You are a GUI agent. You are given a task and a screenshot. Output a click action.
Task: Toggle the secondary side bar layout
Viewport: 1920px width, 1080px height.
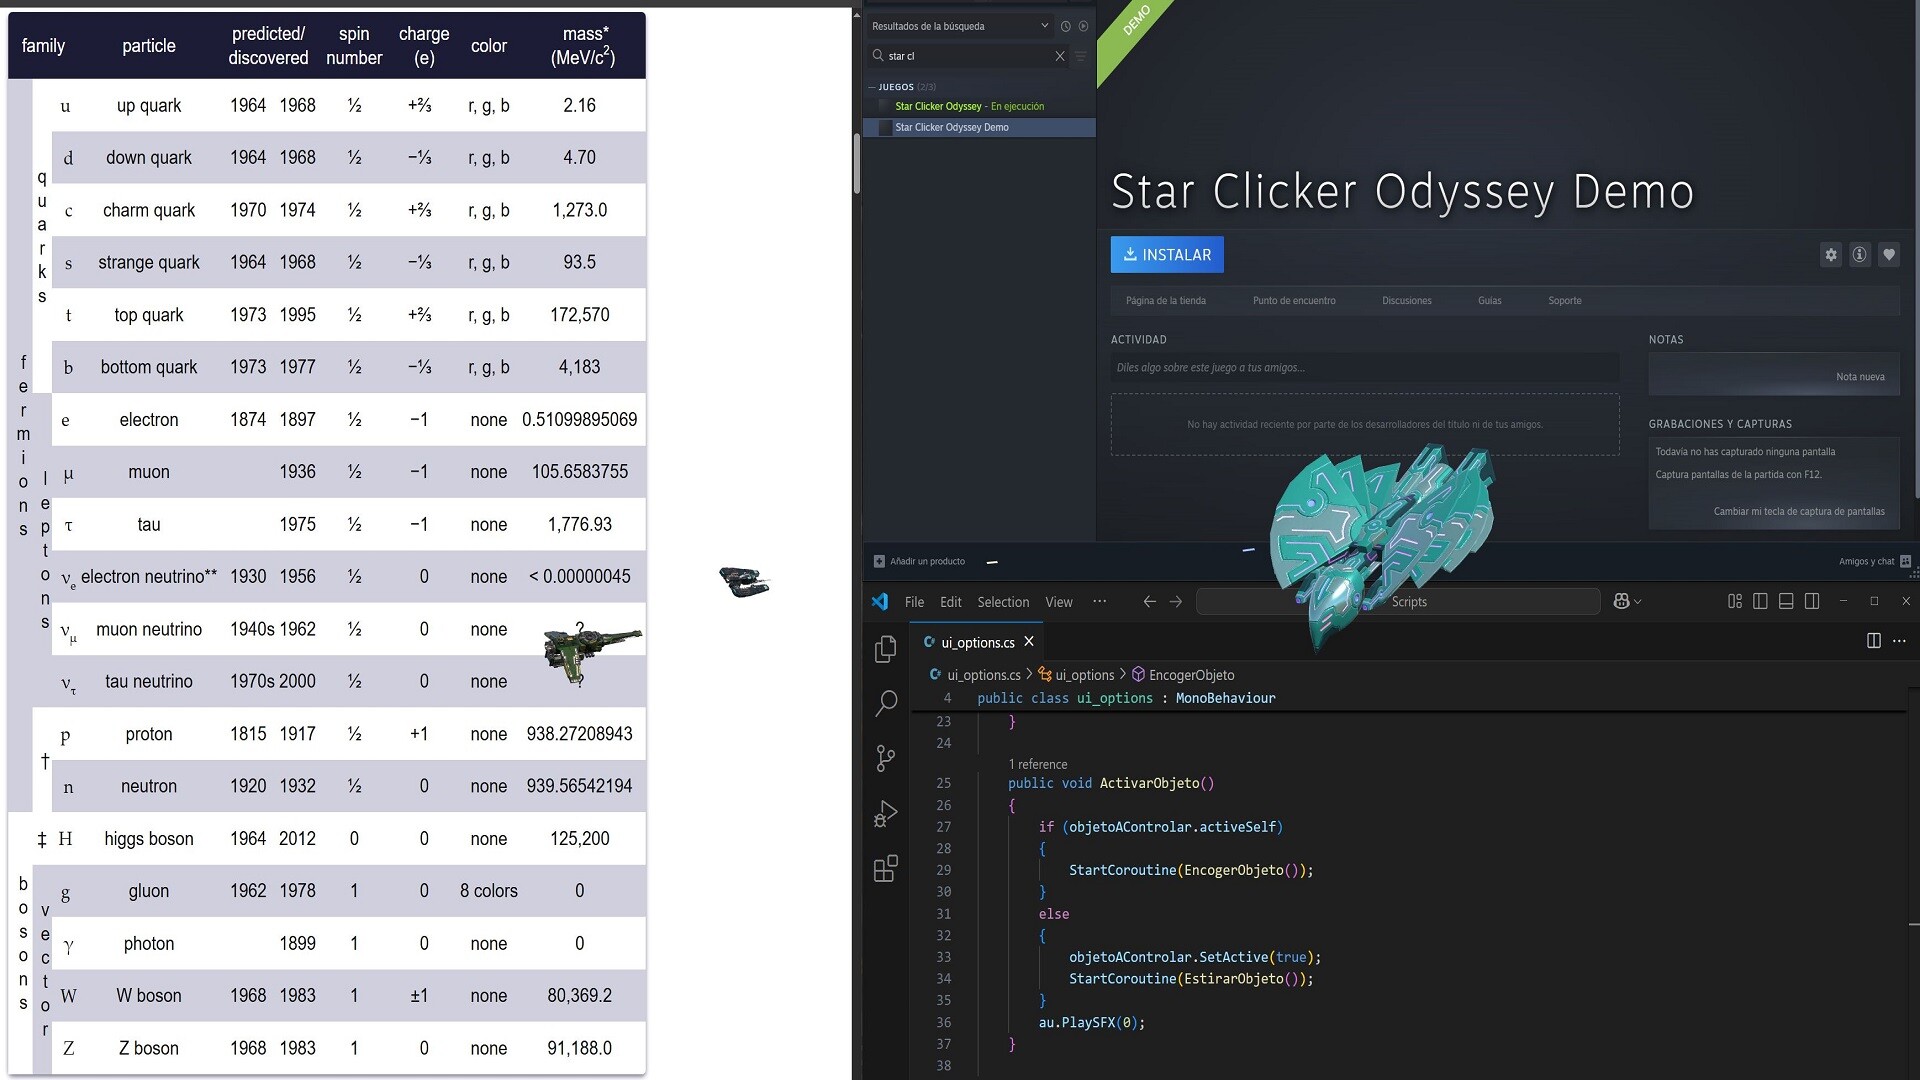point(1812,601)
